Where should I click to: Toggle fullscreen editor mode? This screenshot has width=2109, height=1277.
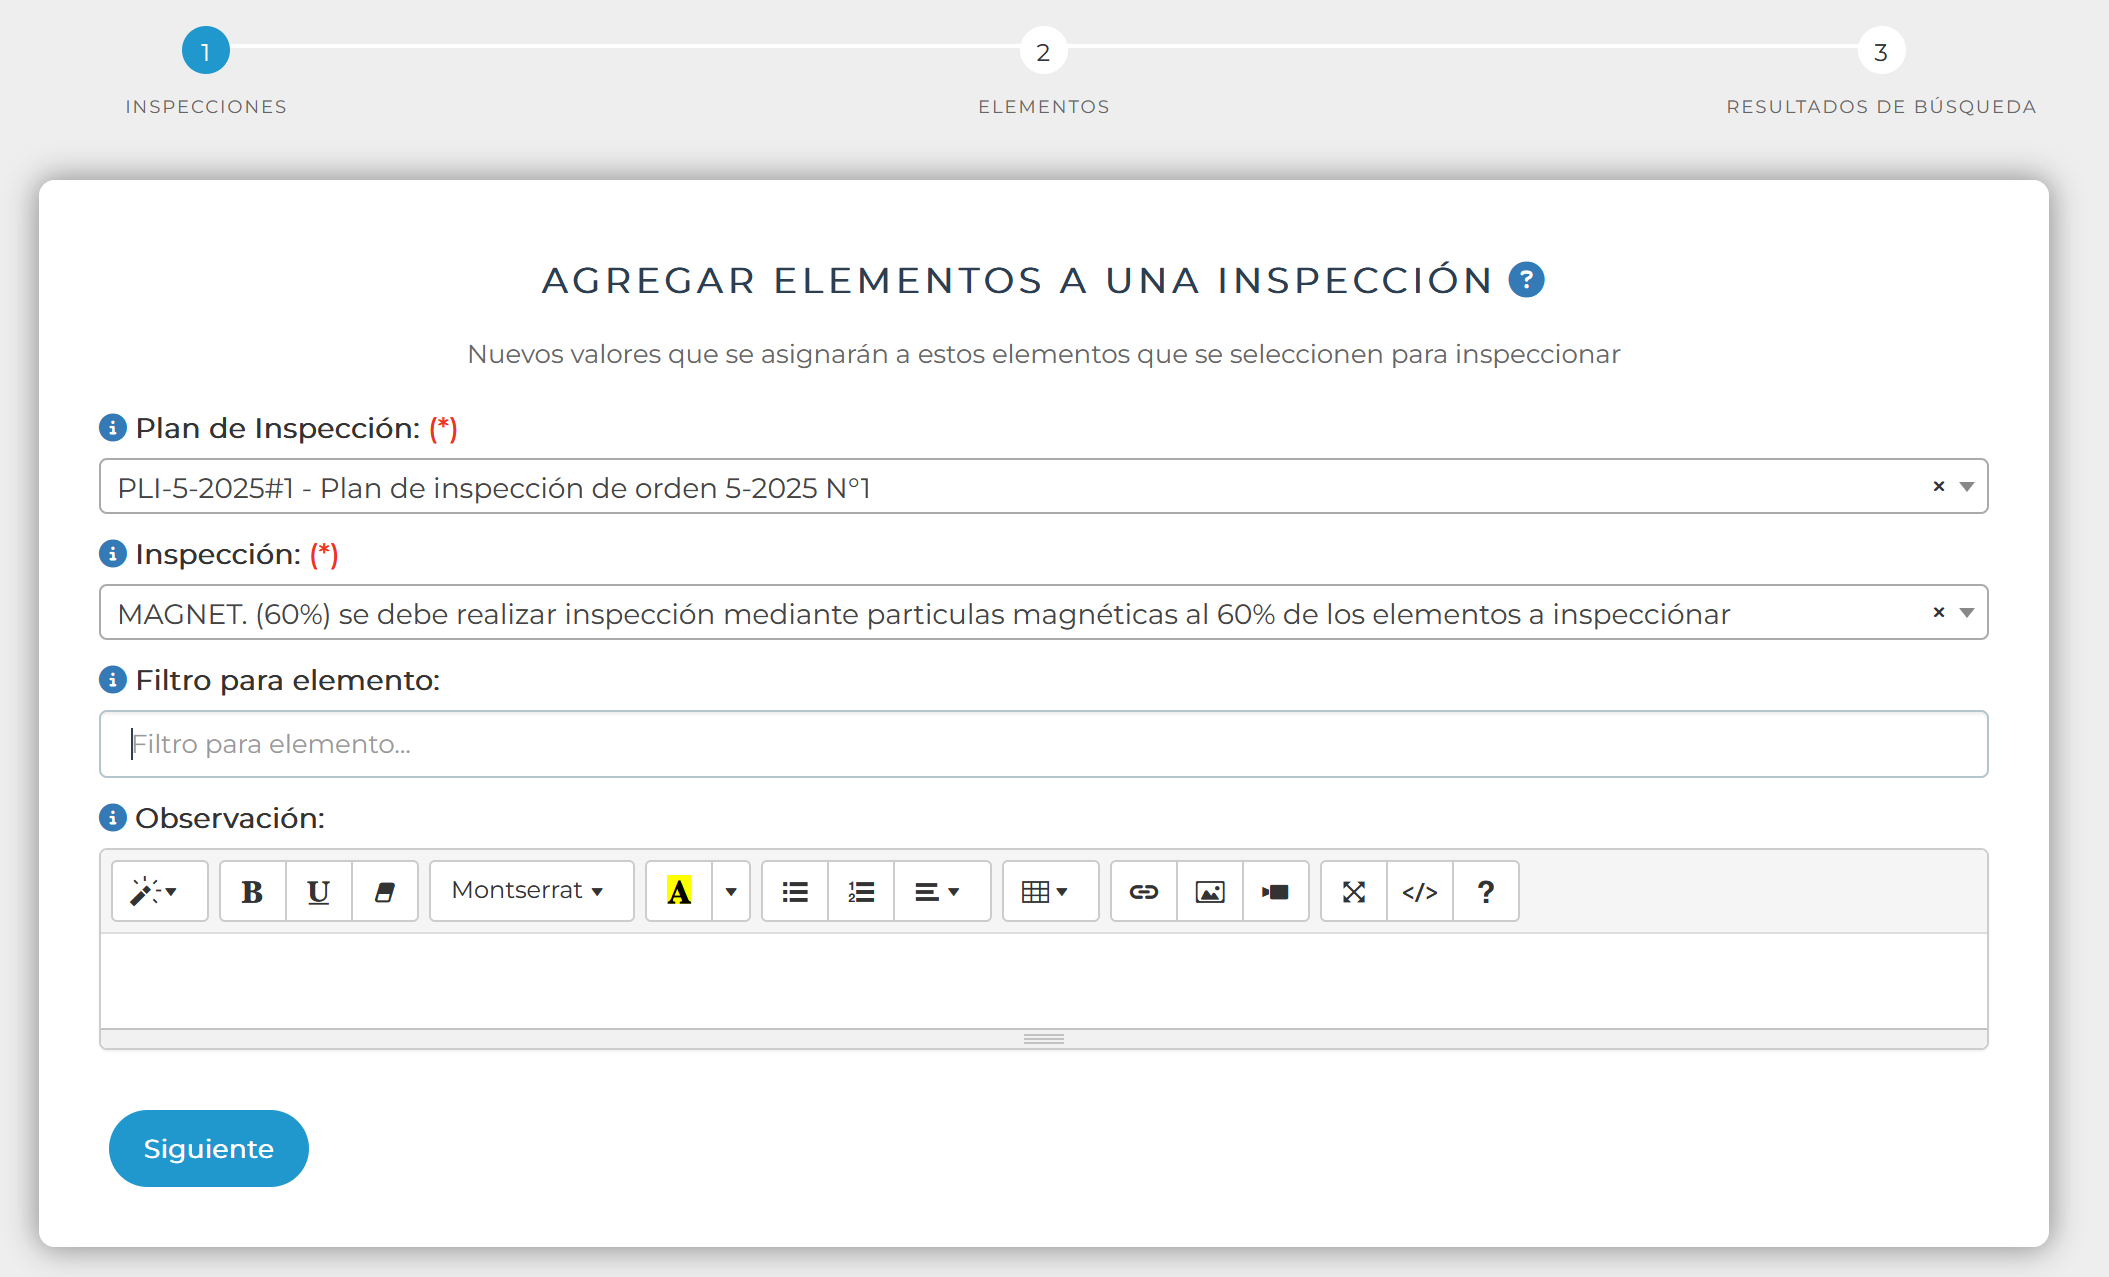[1353, 891]
